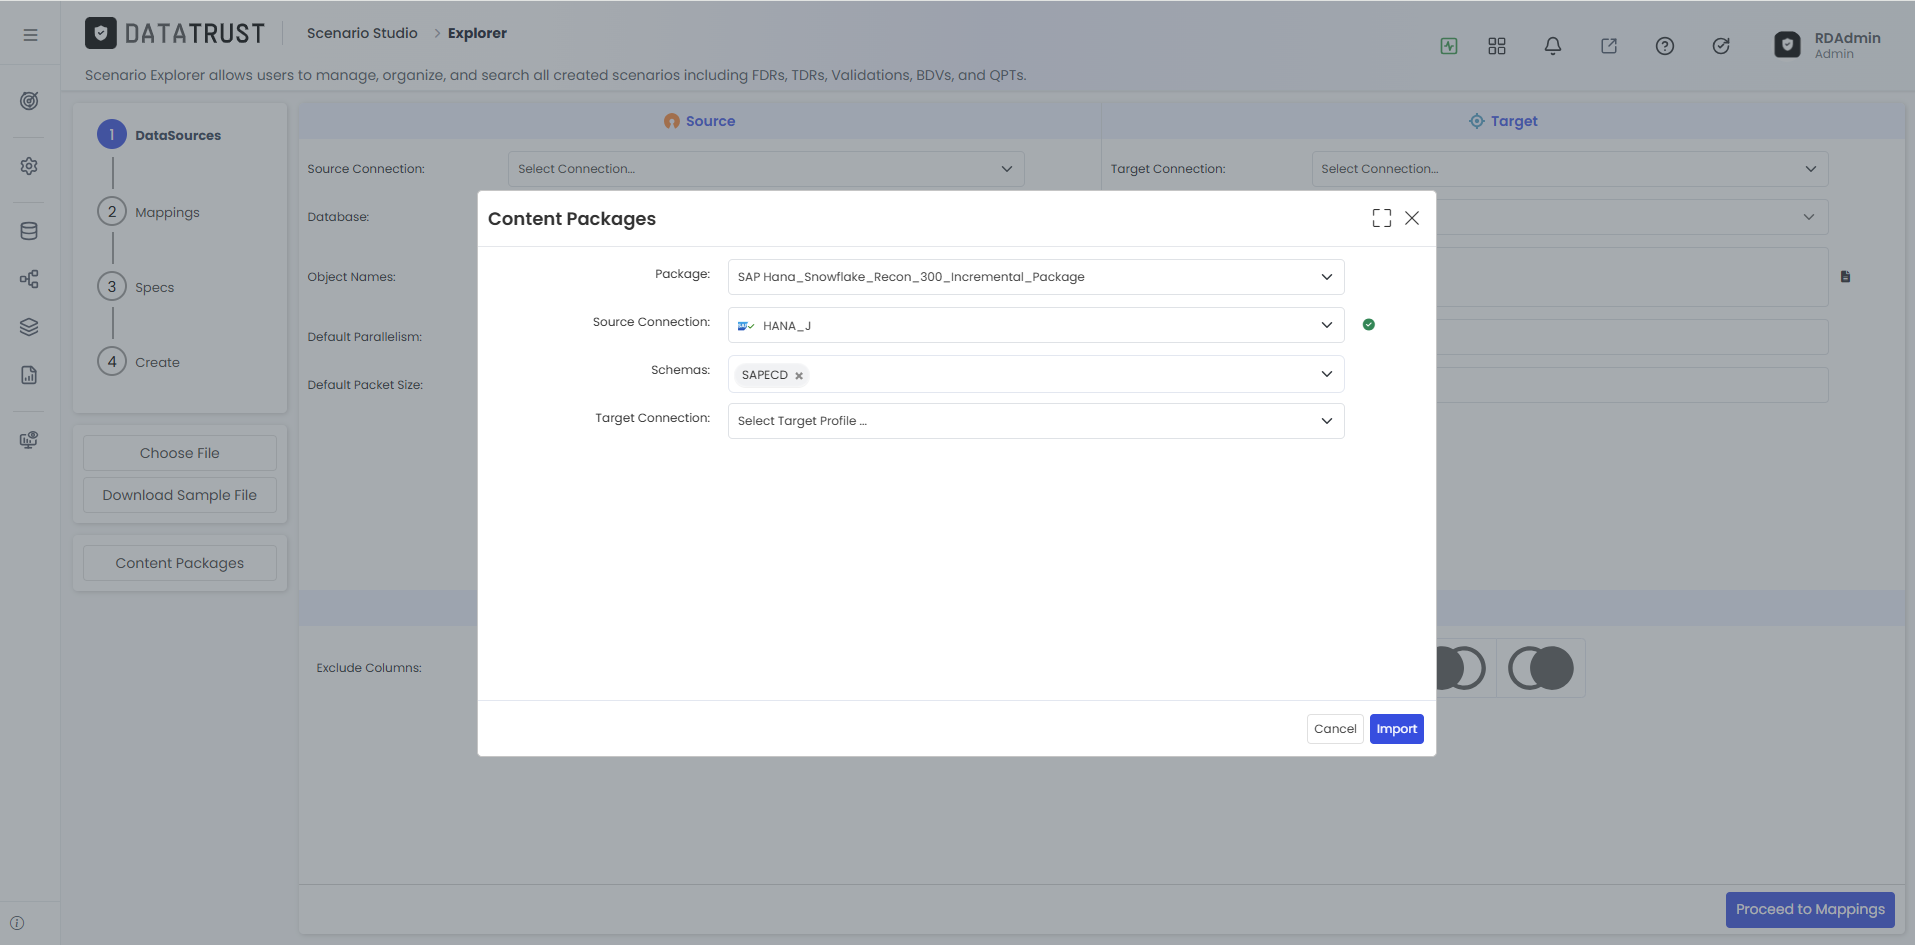This screenshot has width=1915, height=945.
Task: Click the Source panel header
Action: tap(700, 121)
